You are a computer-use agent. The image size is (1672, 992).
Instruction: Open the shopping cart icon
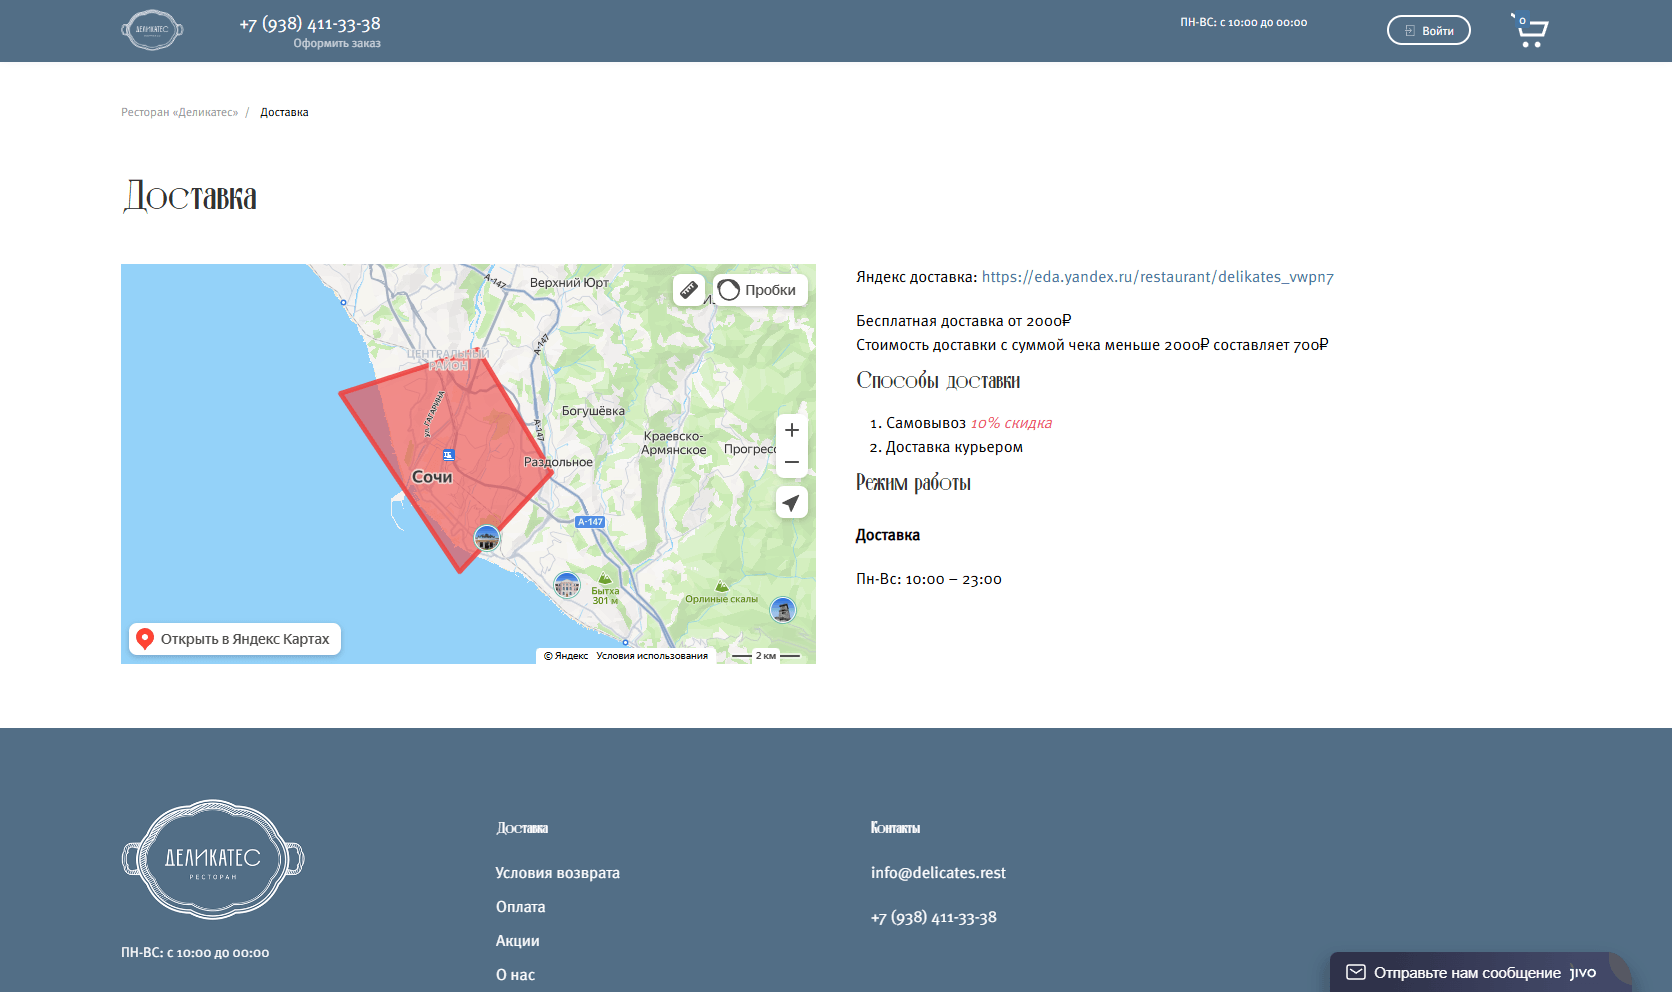pos(1530,31)
